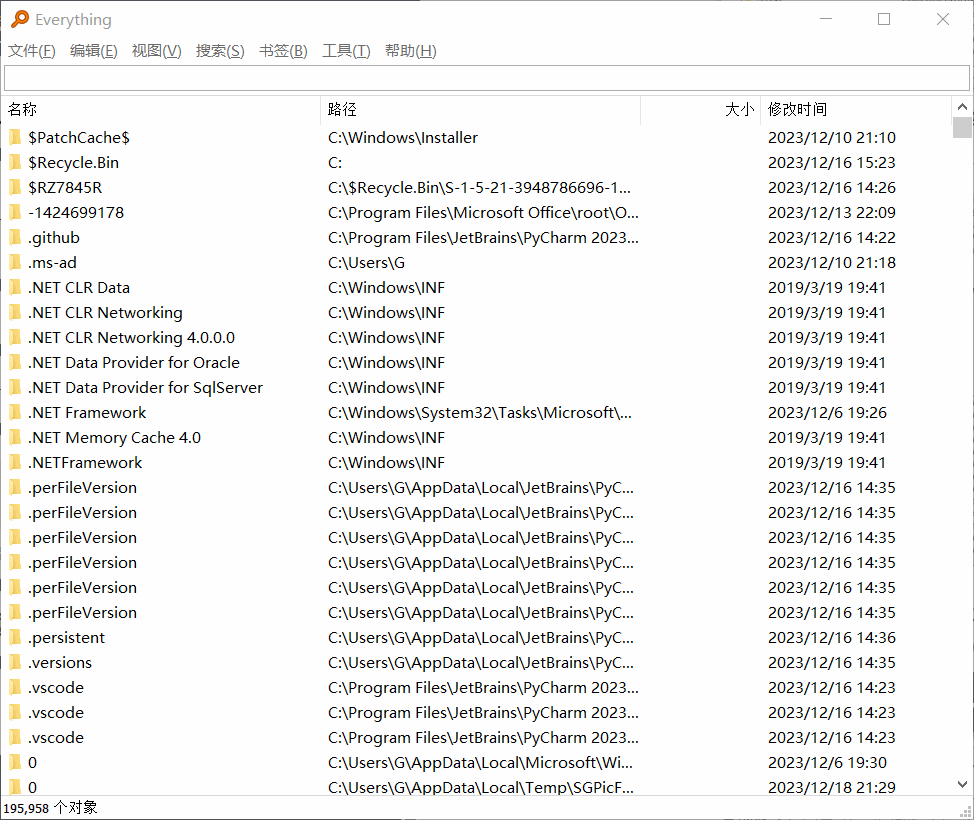The width and height of the screenshot is (974, 820).
Task: Click path C:\Users\G
Action: coord(366,262)
